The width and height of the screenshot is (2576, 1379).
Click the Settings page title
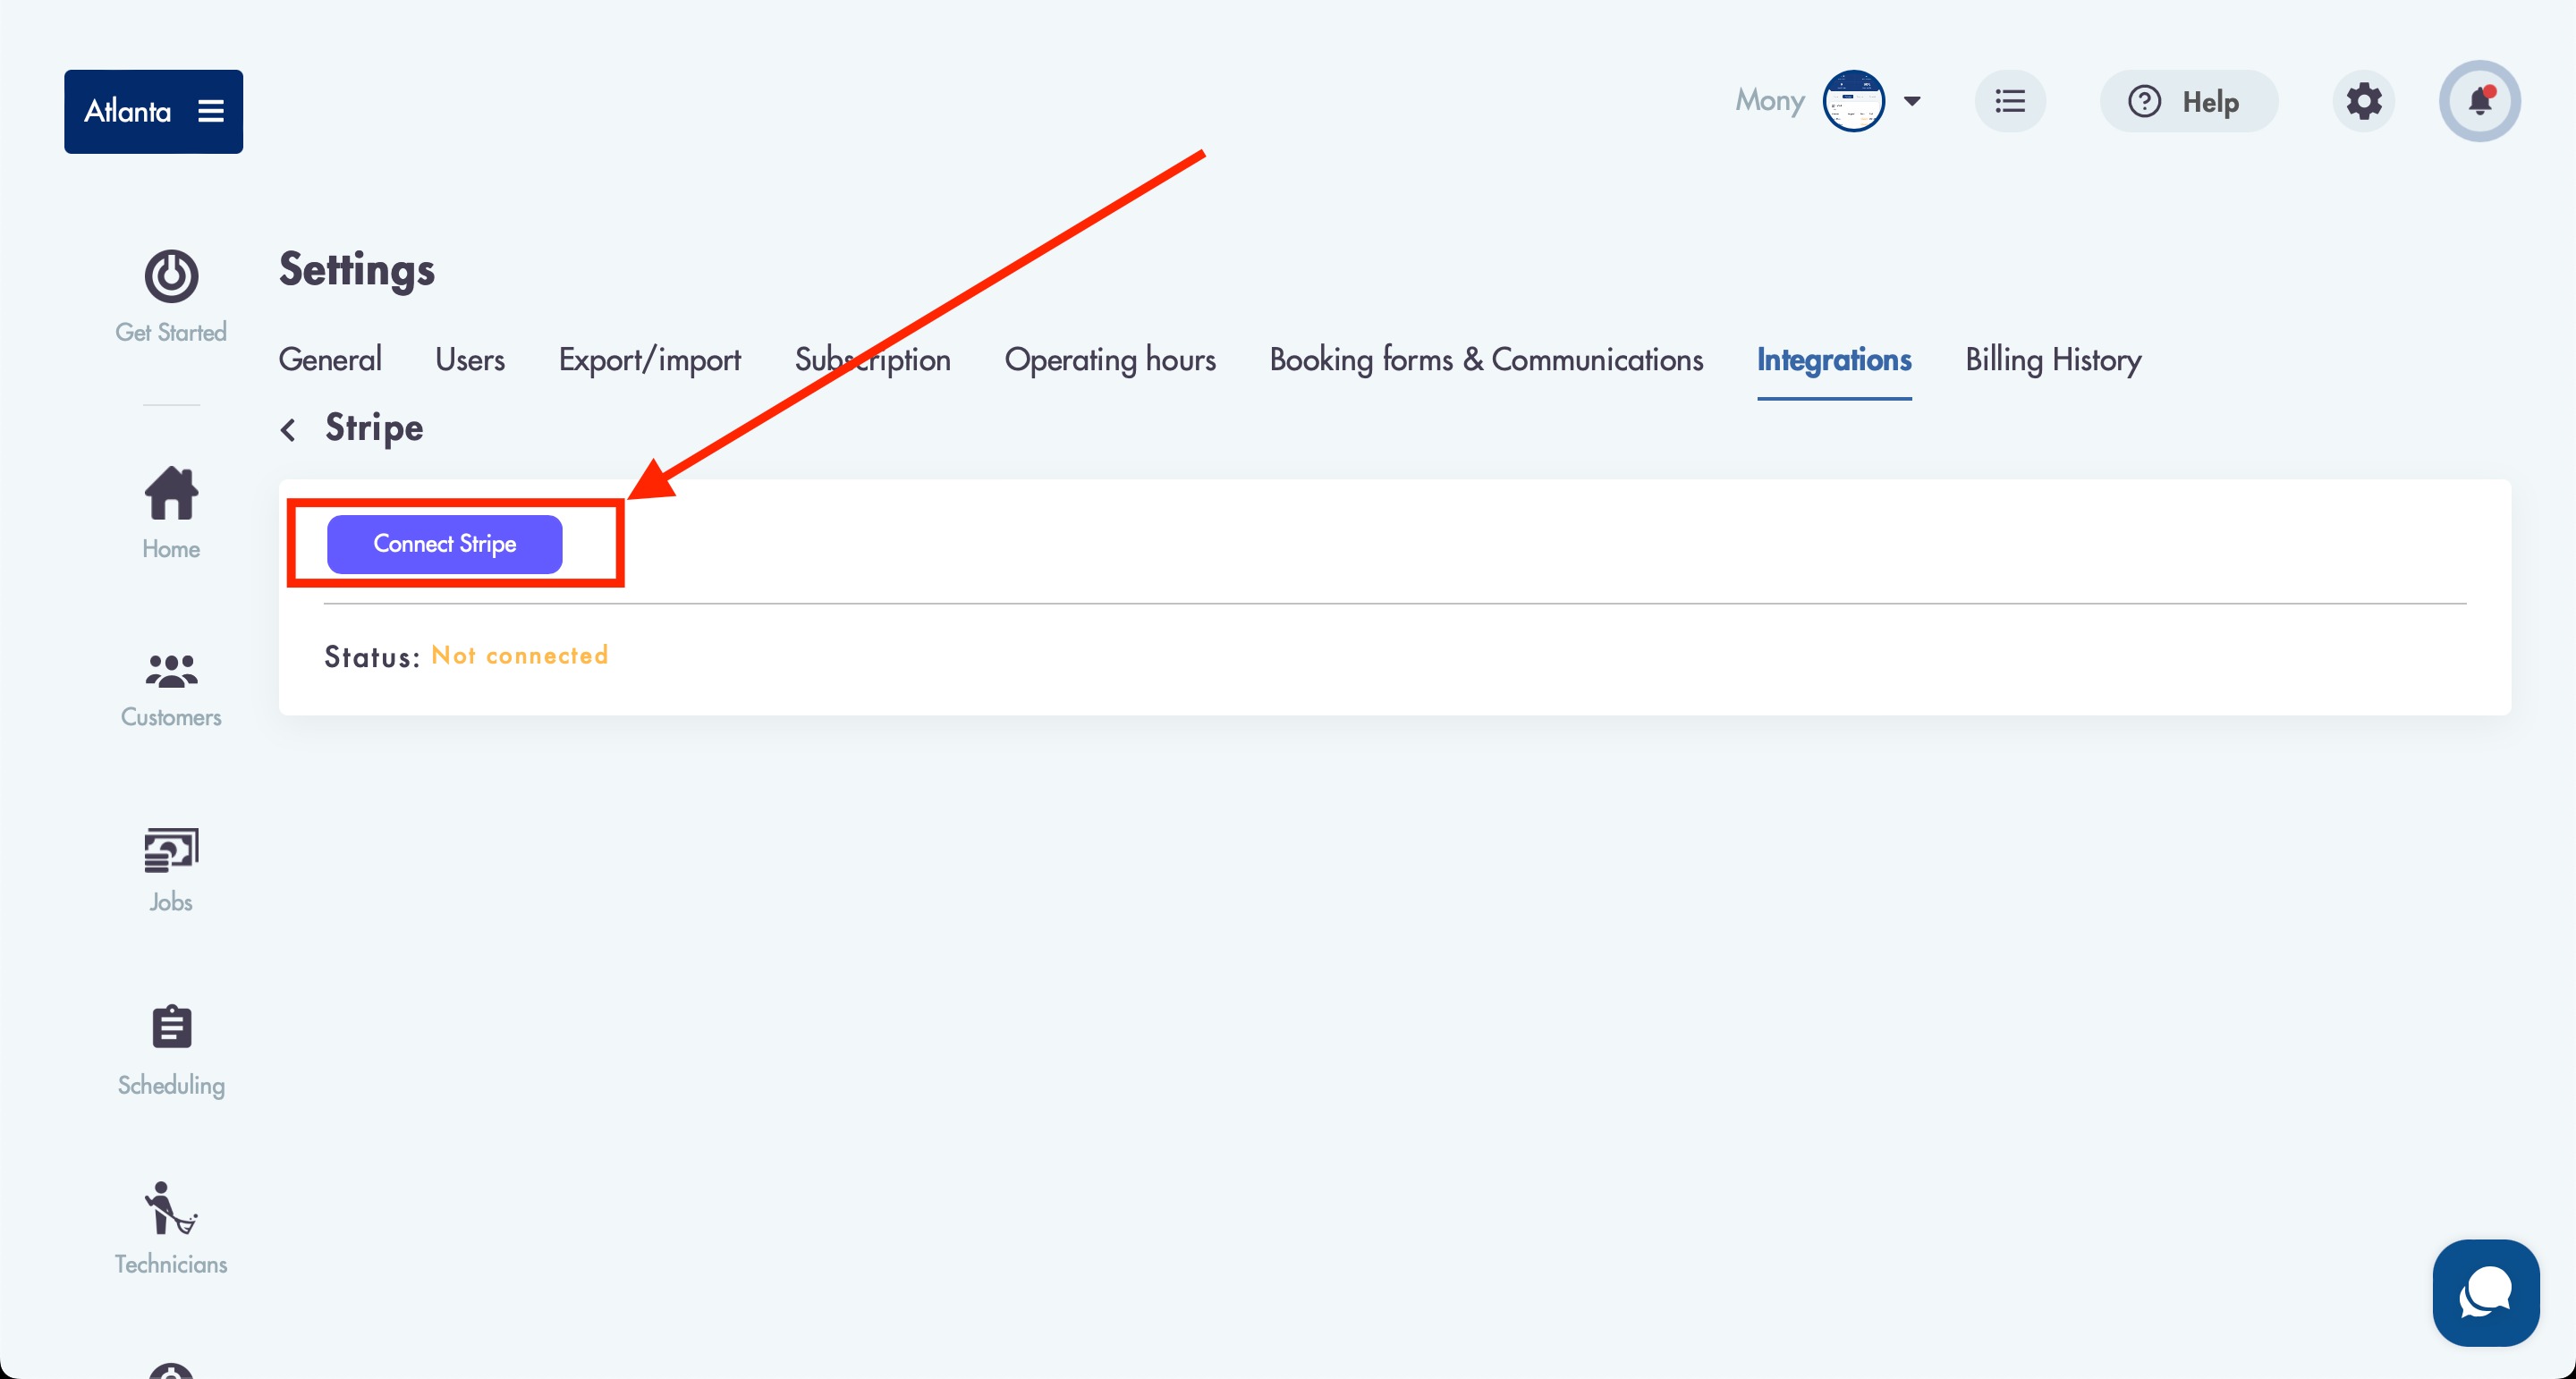click(x=357, y=270)
